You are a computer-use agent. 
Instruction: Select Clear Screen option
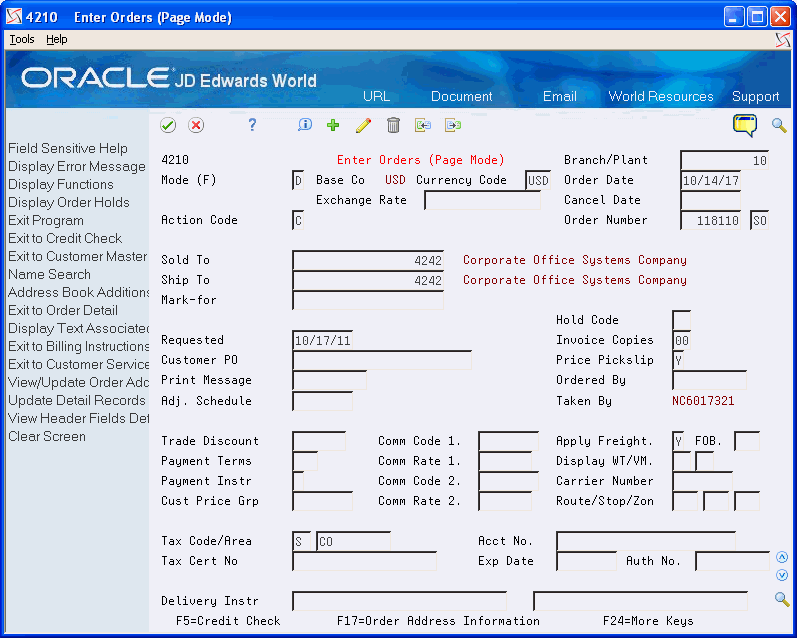(x=47, y=437)
